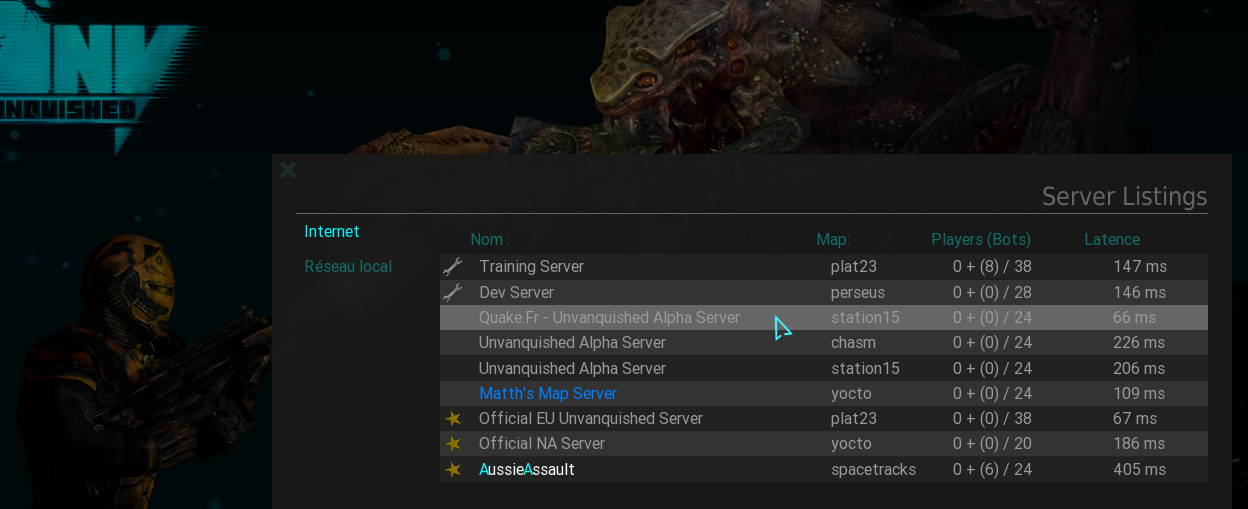
Task: Select the Official EU Unvanquished Server row
Action: point(824,418)
